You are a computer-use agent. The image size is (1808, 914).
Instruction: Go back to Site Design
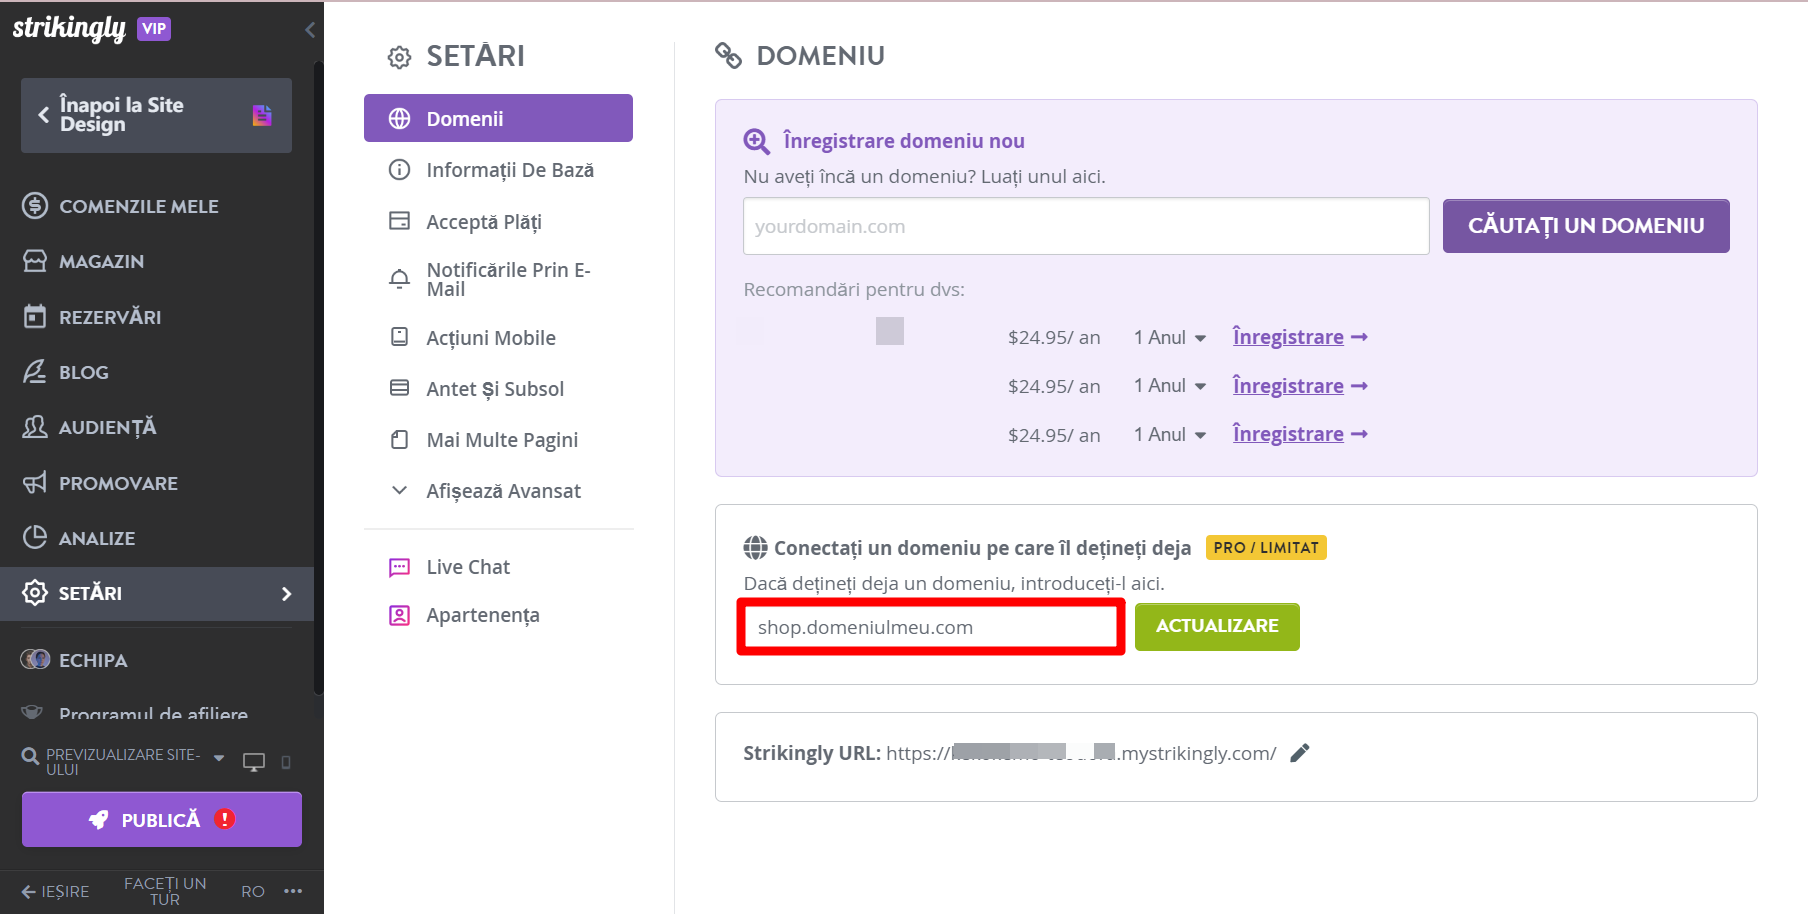tap(156, 115)
